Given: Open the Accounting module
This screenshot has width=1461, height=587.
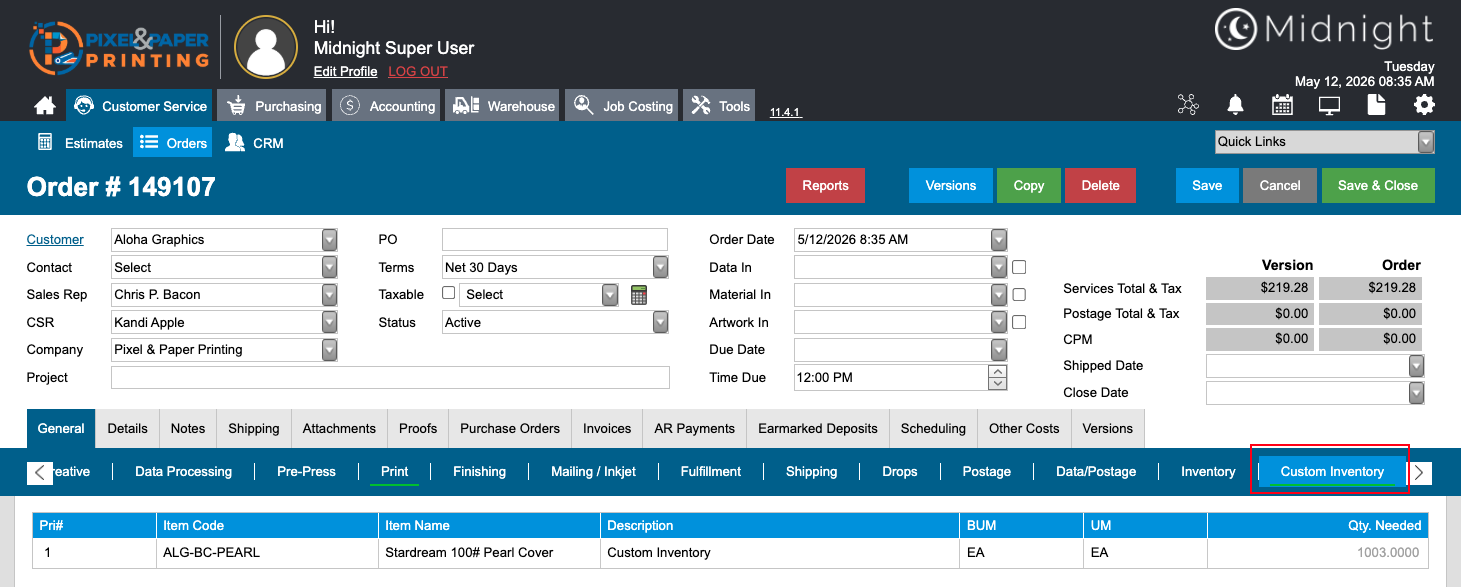Looking at the screenshot, I should pyautogui.click(x=386, y=106).
